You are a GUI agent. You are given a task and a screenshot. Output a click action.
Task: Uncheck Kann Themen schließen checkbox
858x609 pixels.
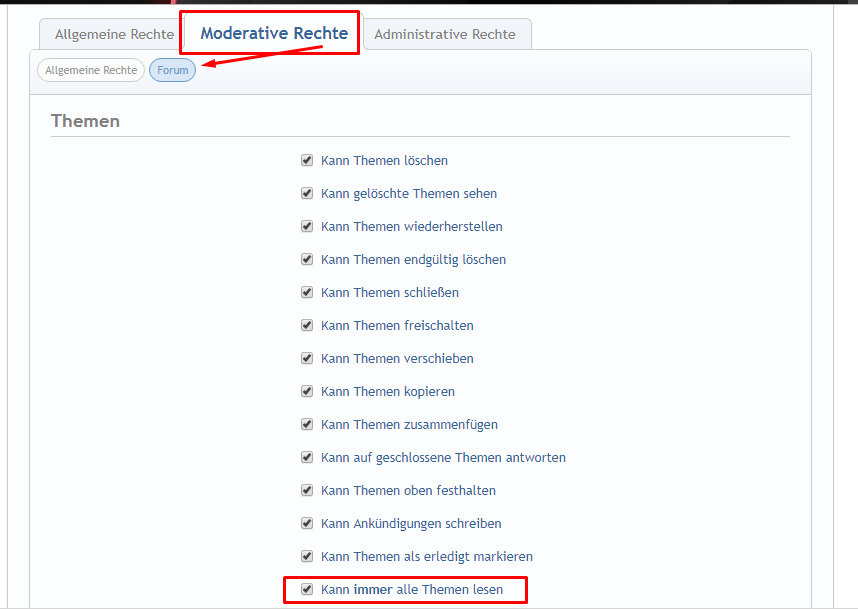pos(307,292)
